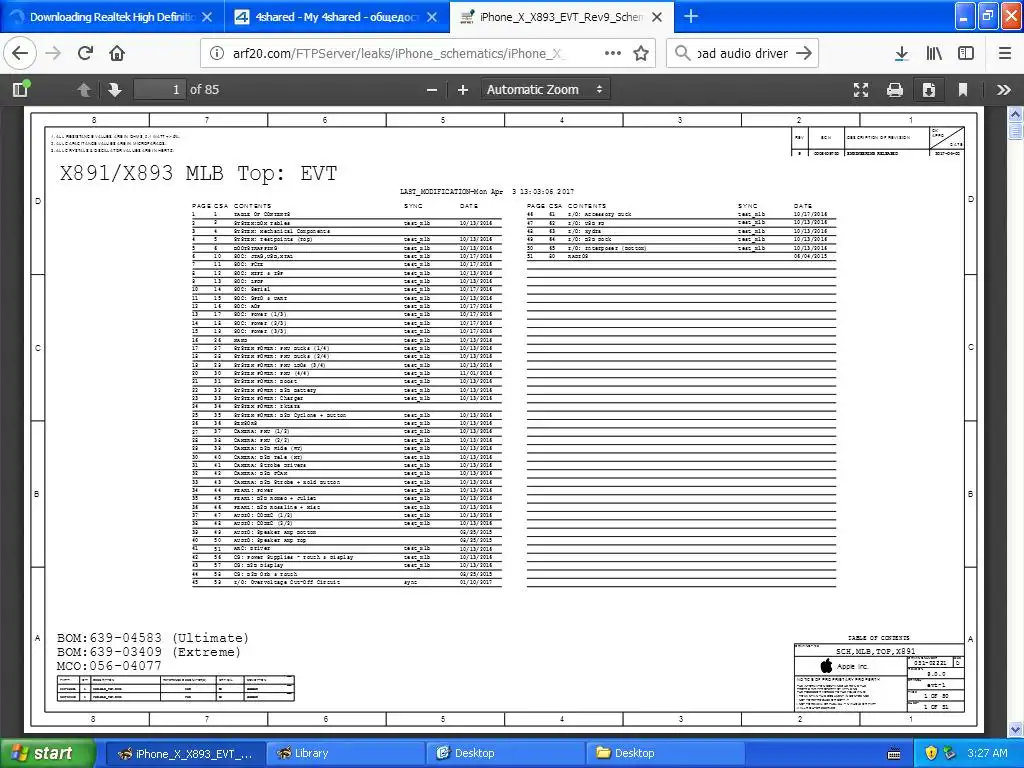The height and width of the screenshot is (768, 1024).
Task: Open the Library window from taskbar
Action: [x=345, y=753]
